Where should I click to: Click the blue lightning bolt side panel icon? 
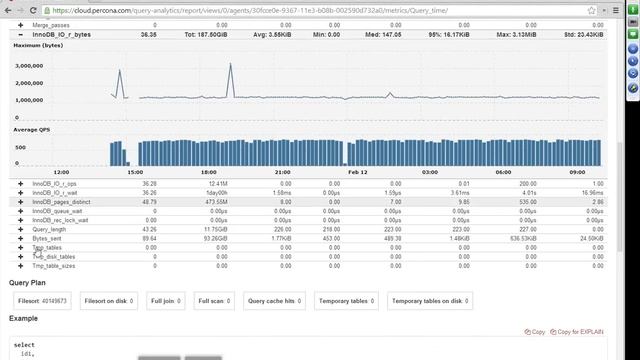pyautogui.click(x=633, y=88)
